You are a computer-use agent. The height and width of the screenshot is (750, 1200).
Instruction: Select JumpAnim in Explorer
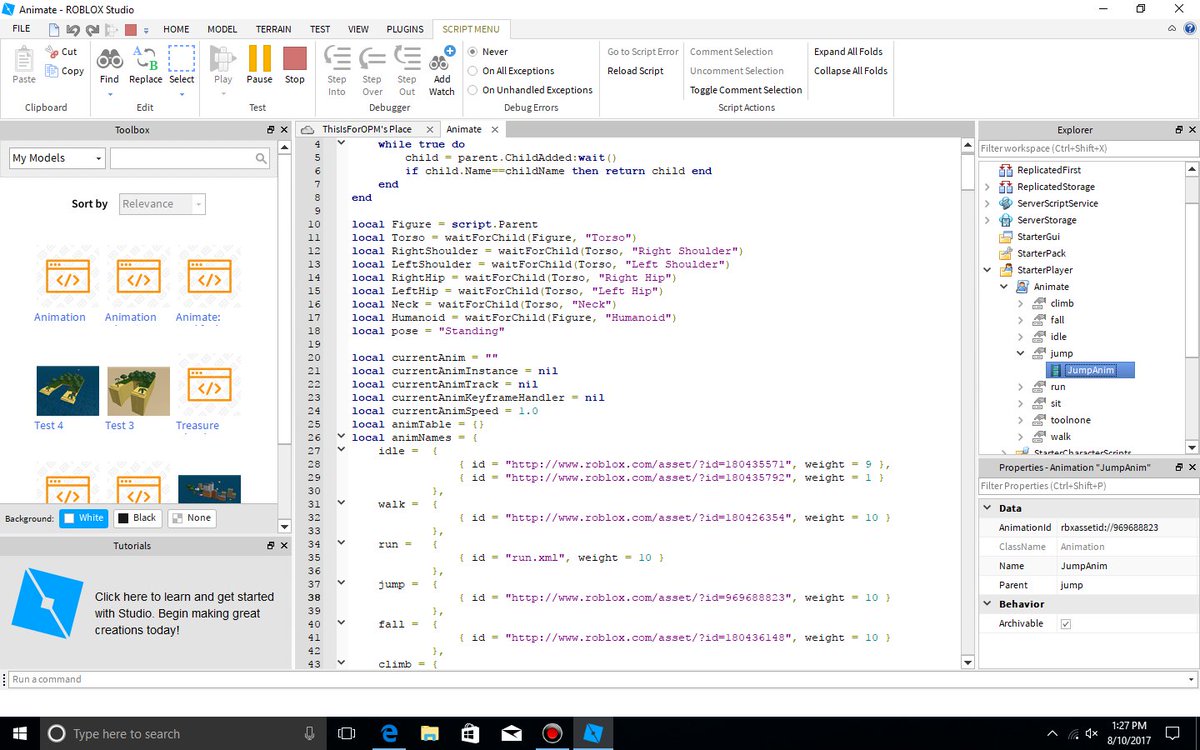[1089, 370]
